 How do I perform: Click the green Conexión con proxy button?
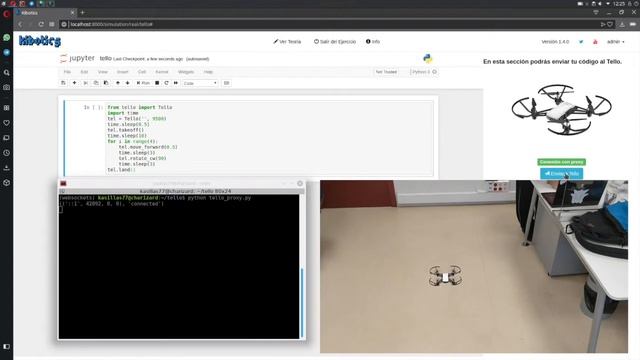(x=562, y=162)
